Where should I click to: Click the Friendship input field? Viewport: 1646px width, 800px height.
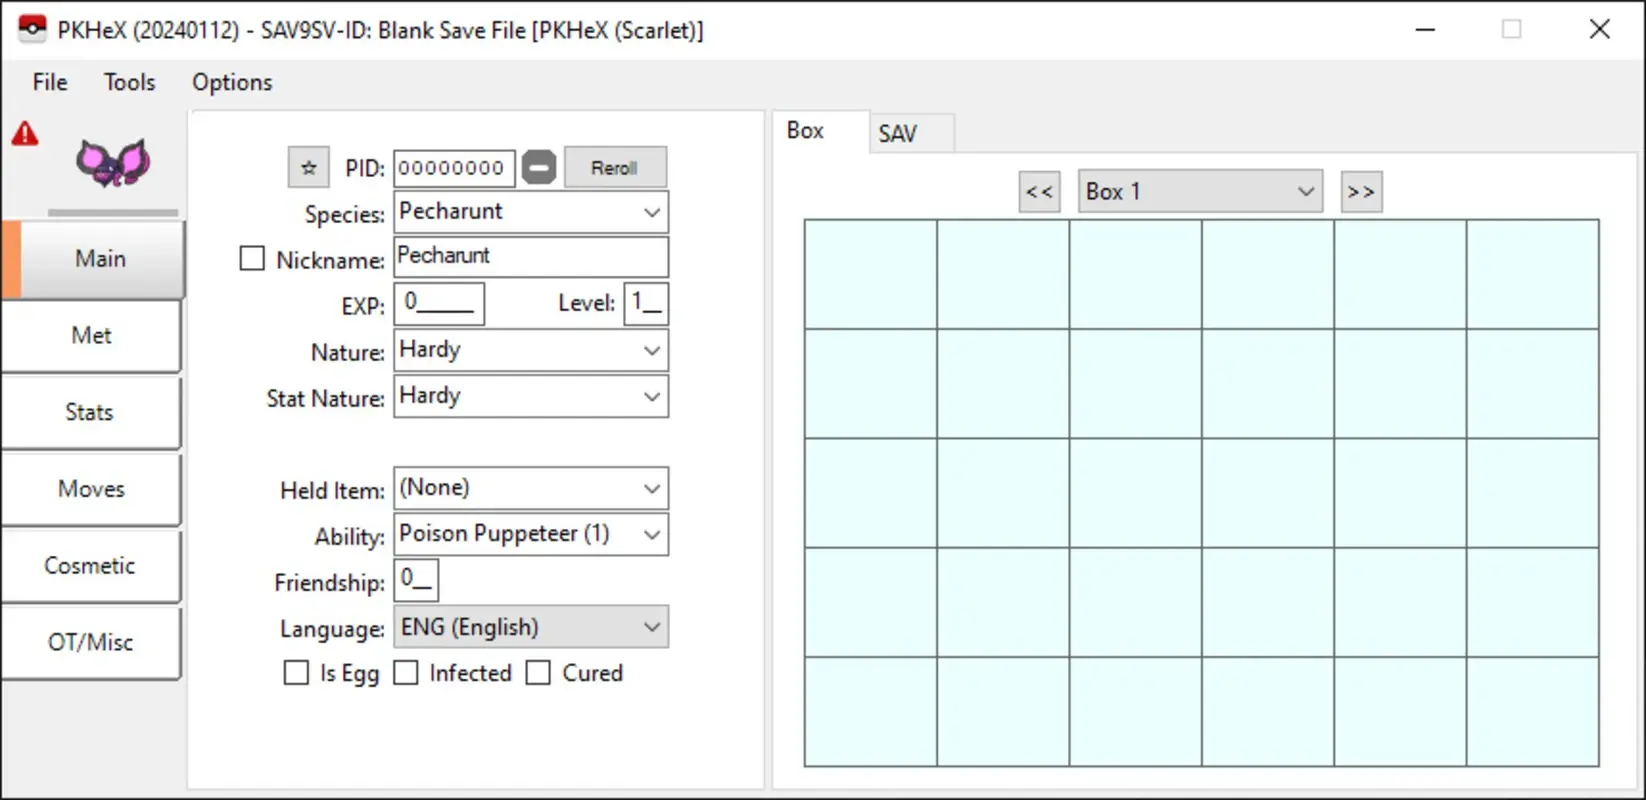pos(416,580)
